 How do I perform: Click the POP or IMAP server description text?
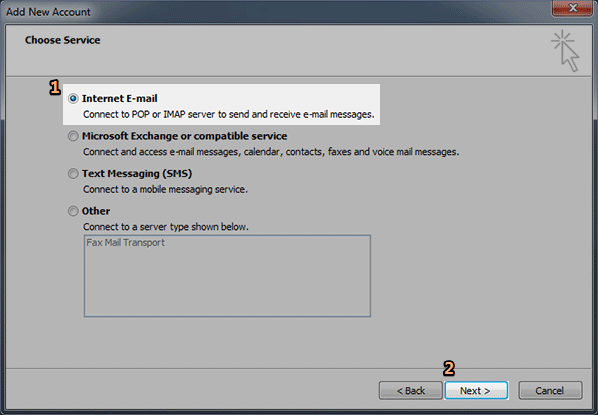point(229,114)
